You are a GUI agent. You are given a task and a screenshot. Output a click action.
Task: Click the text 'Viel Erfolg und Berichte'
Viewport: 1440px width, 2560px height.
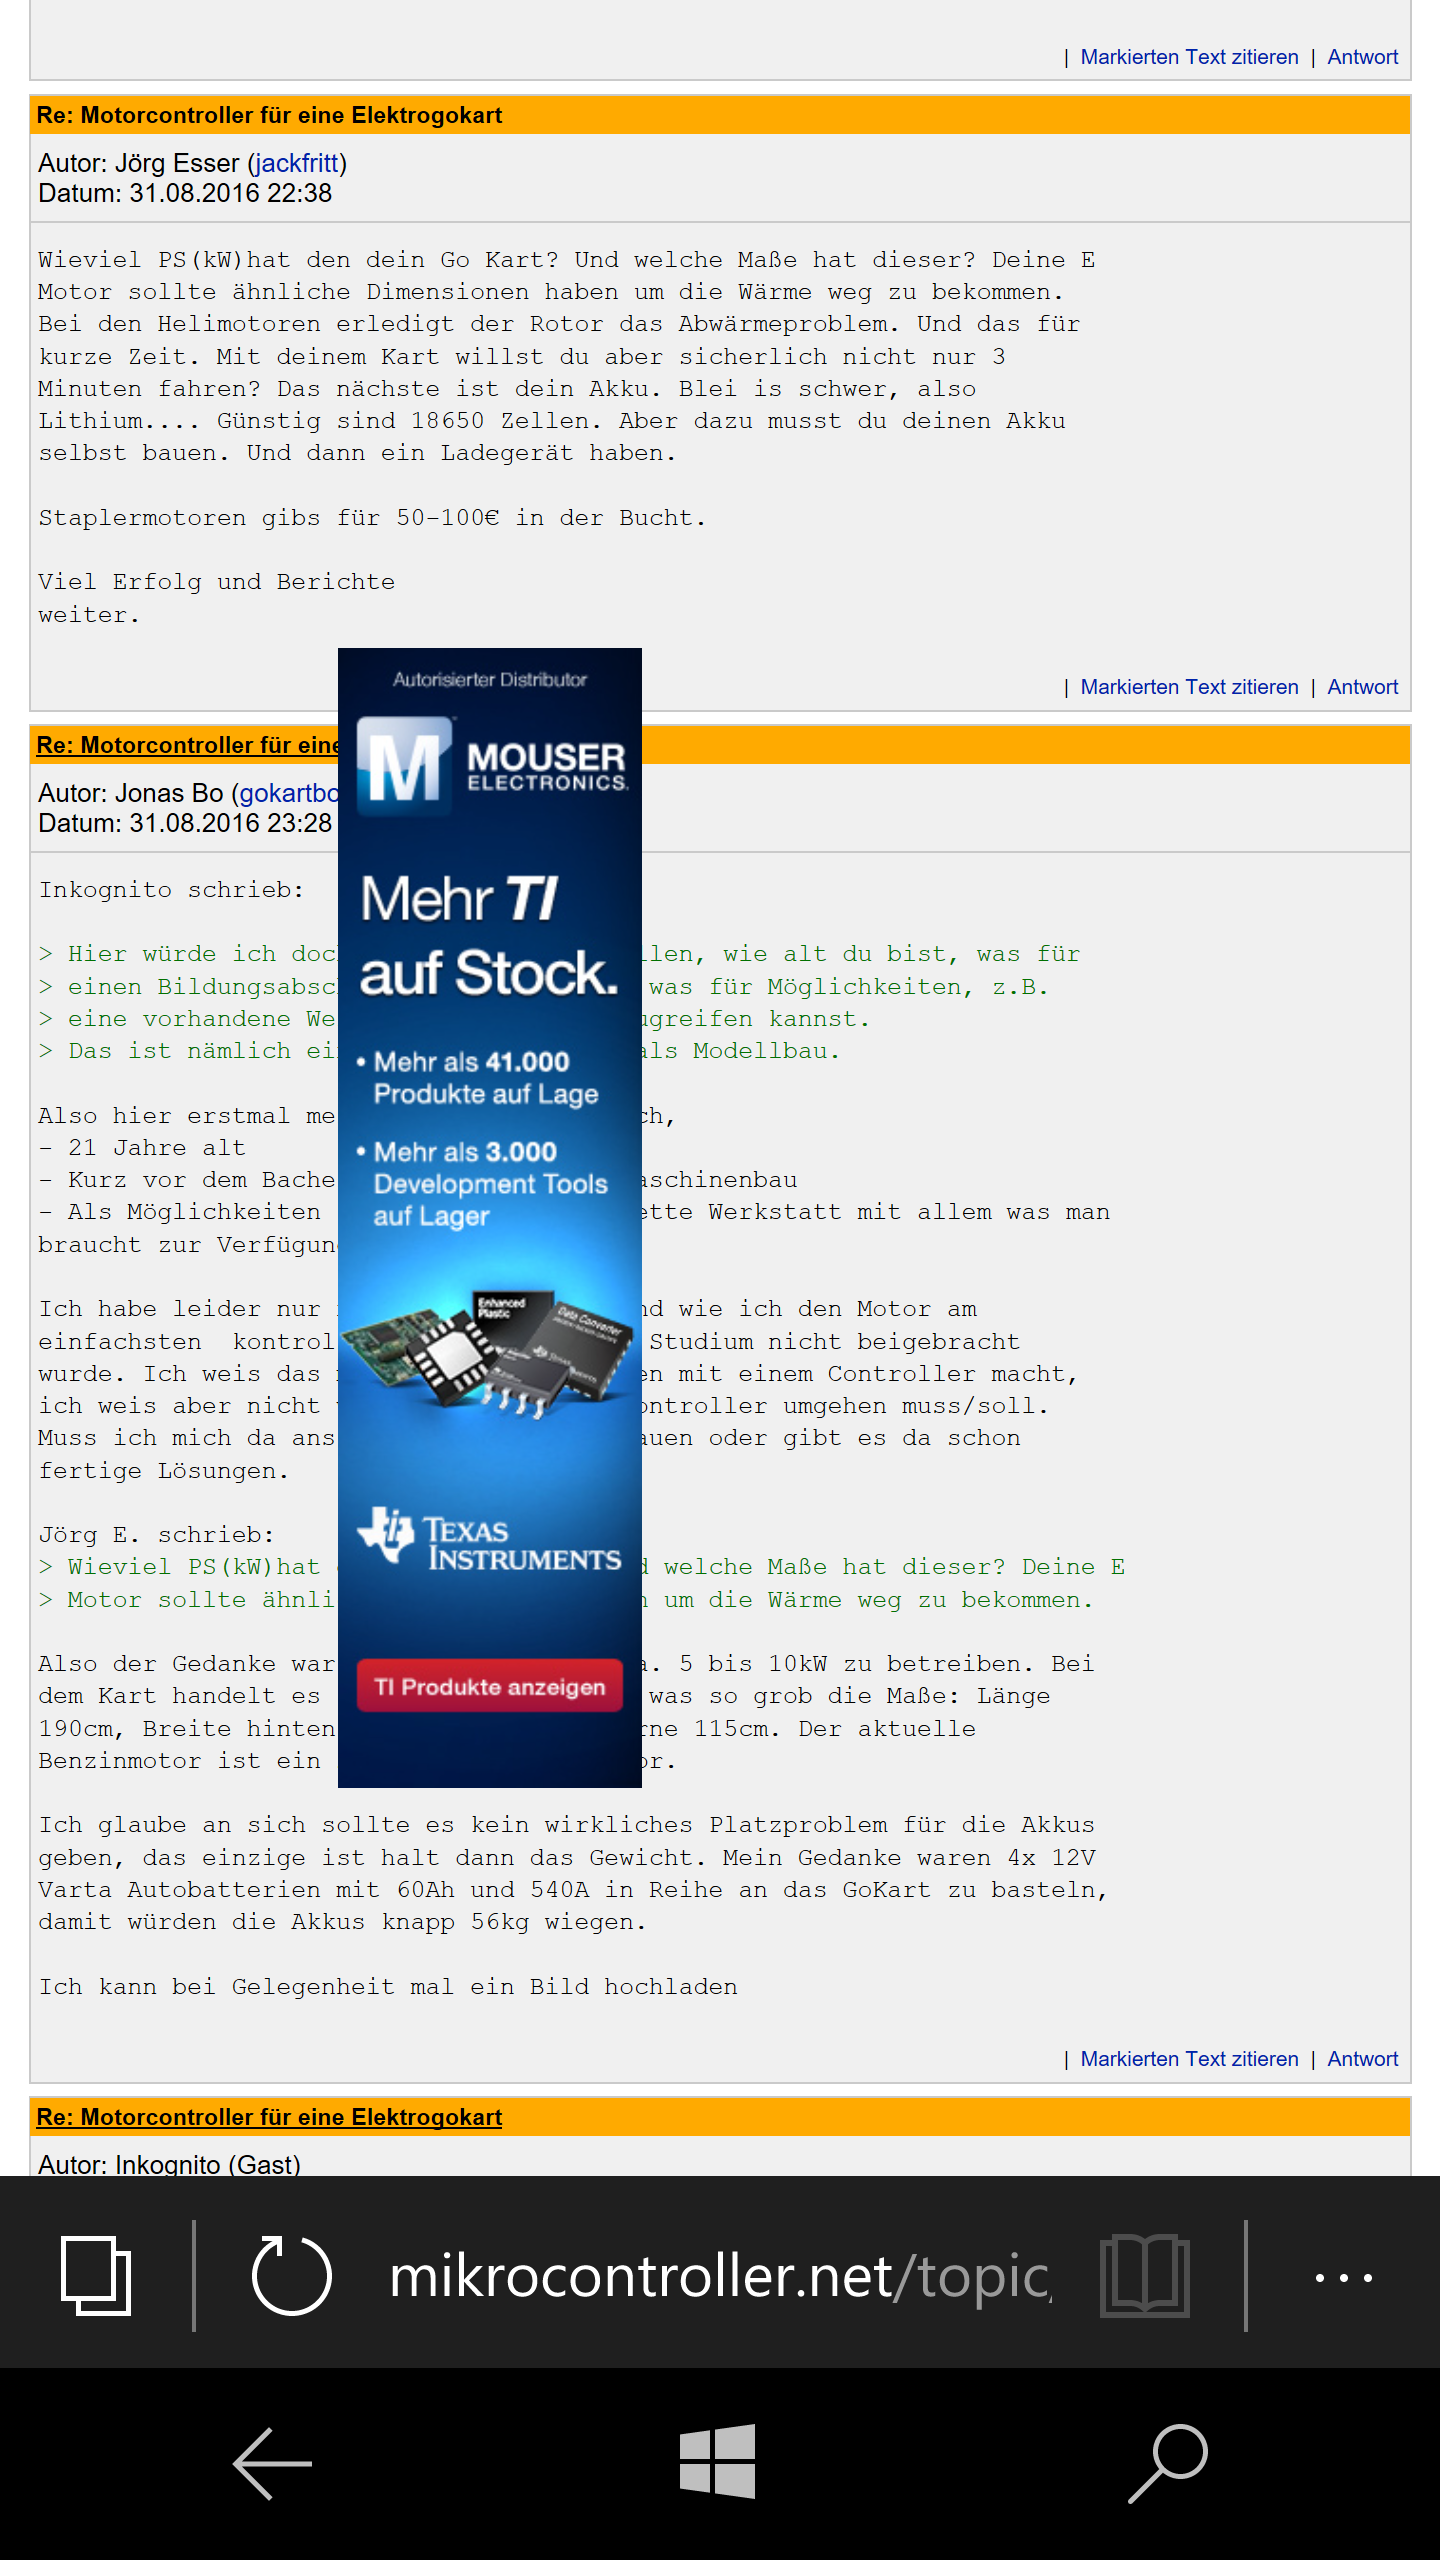click(x=216, y=581)
